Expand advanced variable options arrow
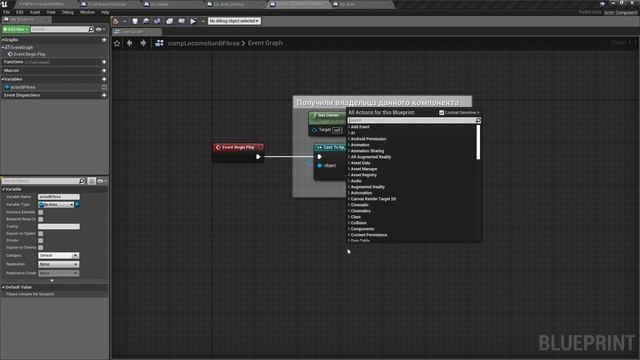This screenshot has height=360, width=640. tap(52, 280)
